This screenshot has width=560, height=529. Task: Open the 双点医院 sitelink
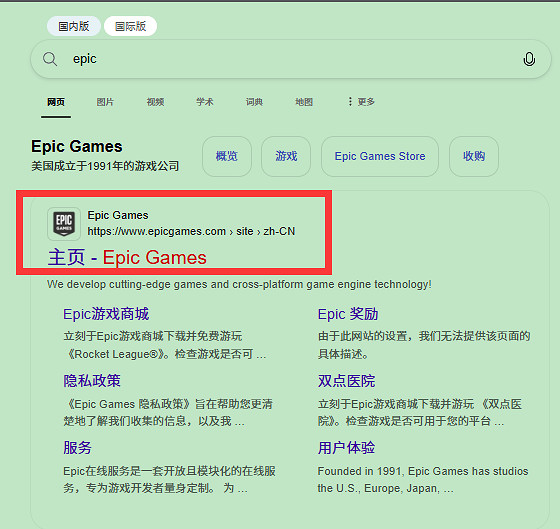pyautogui.click(x=346, y=381)
